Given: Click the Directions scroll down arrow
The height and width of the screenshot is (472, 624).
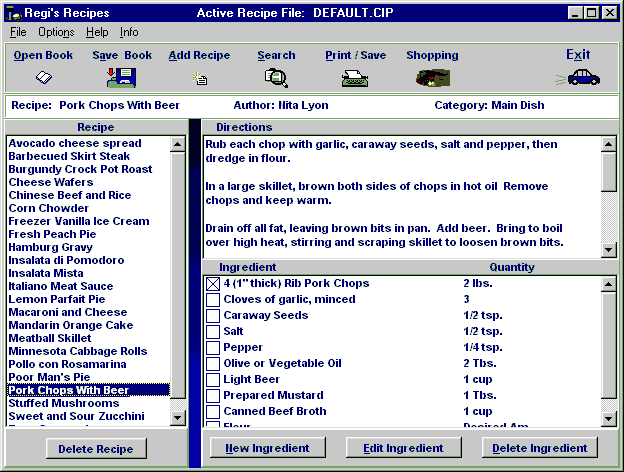Looking at the screenshot, I should tap(608, 250).
